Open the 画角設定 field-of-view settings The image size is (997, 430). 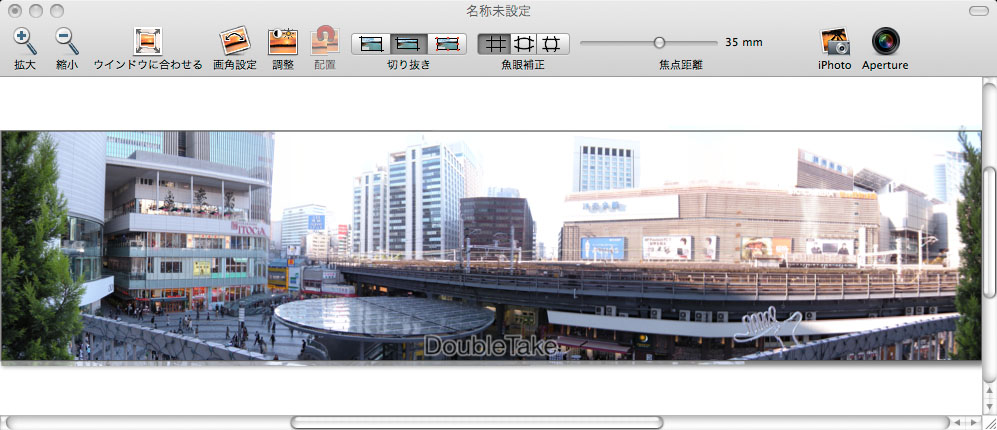(235, 42)
